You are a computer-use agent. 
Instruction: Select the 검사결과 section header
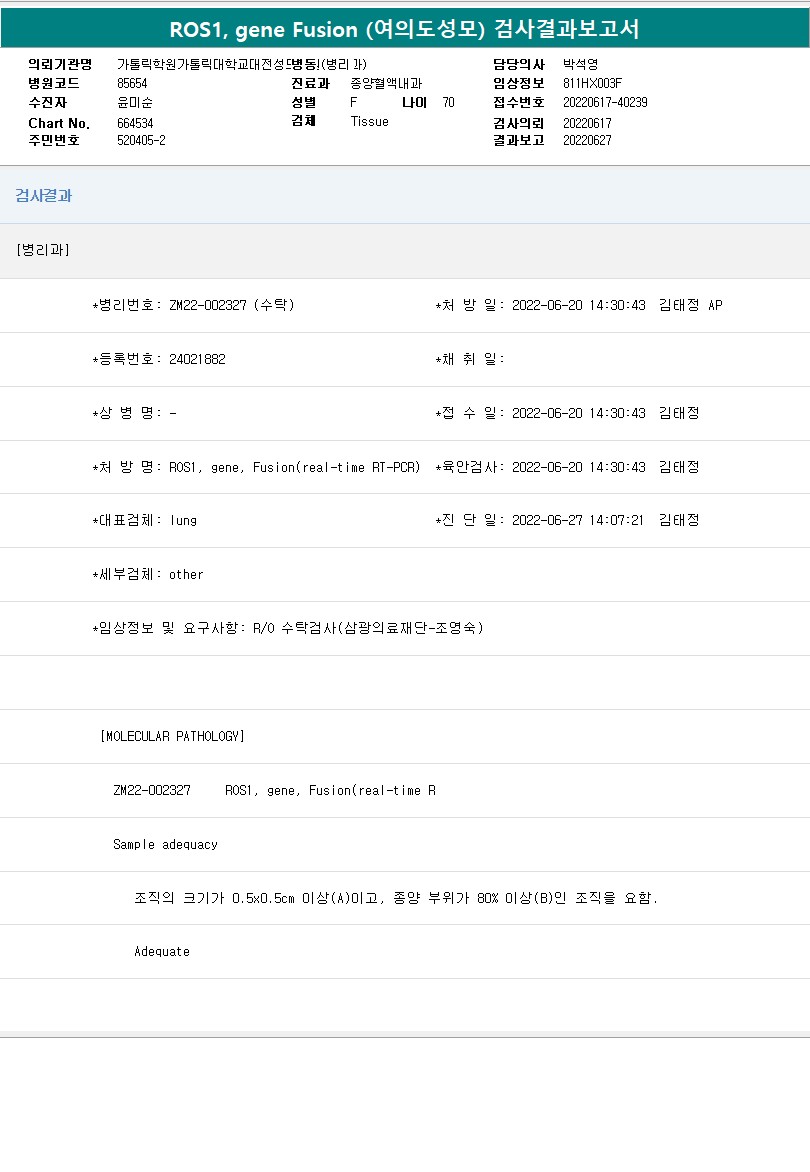[x=43, y=196]
